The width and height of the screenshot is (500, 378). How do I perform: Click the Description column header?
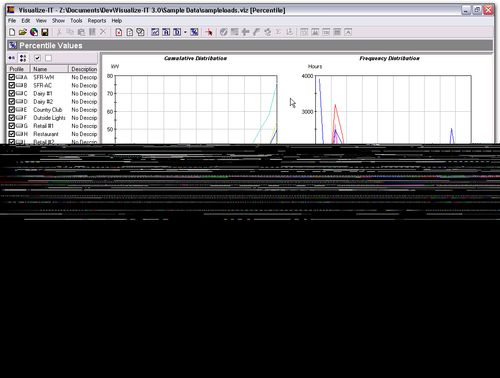click(83, 69)
